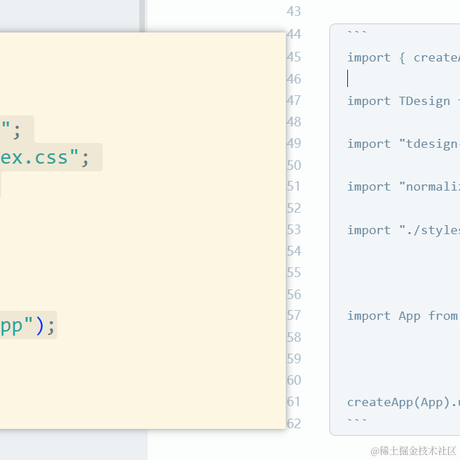Screen dimensions: 460x460
Task: Click line number 53 in the gutter
Action: click(294, 230)
